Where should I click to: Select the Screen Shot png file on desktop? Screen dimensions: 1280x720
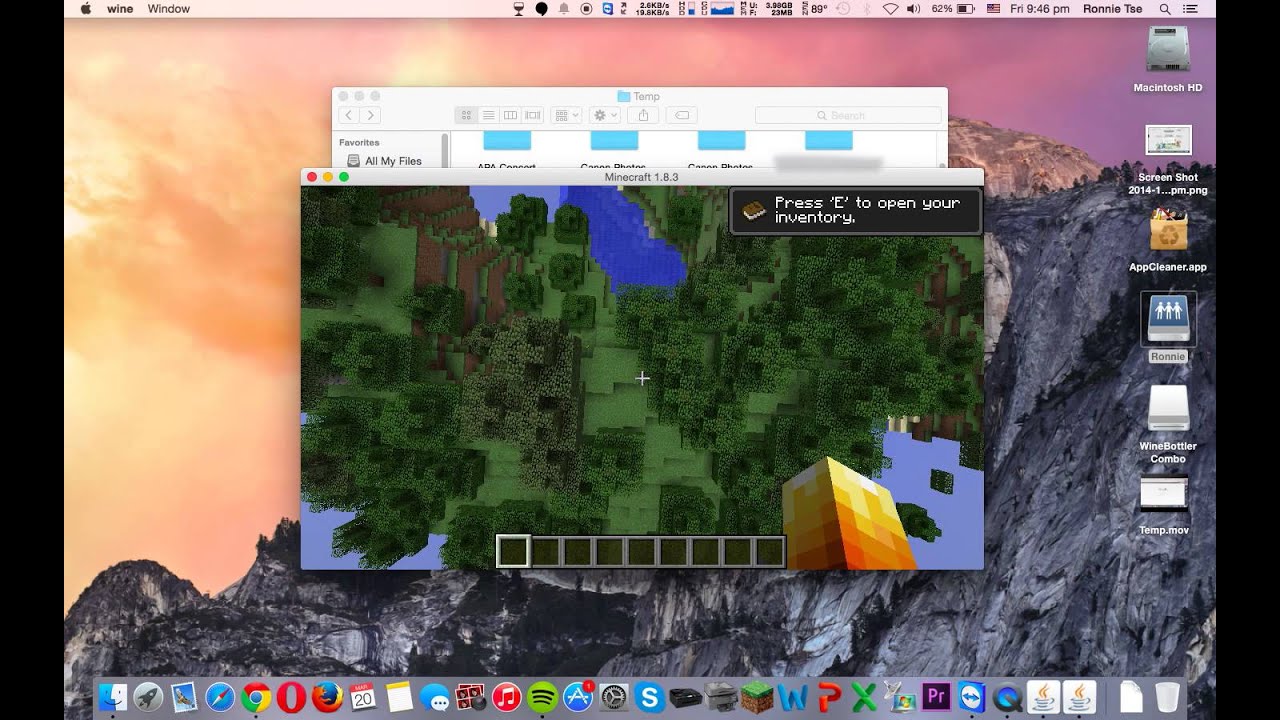click(x=1168, y=160)
